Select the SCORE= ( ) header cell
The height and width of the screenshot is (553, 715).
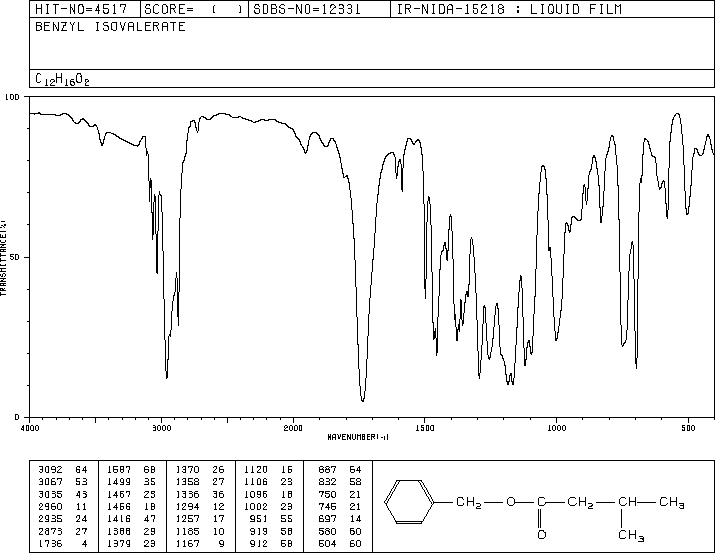[194, 9]
